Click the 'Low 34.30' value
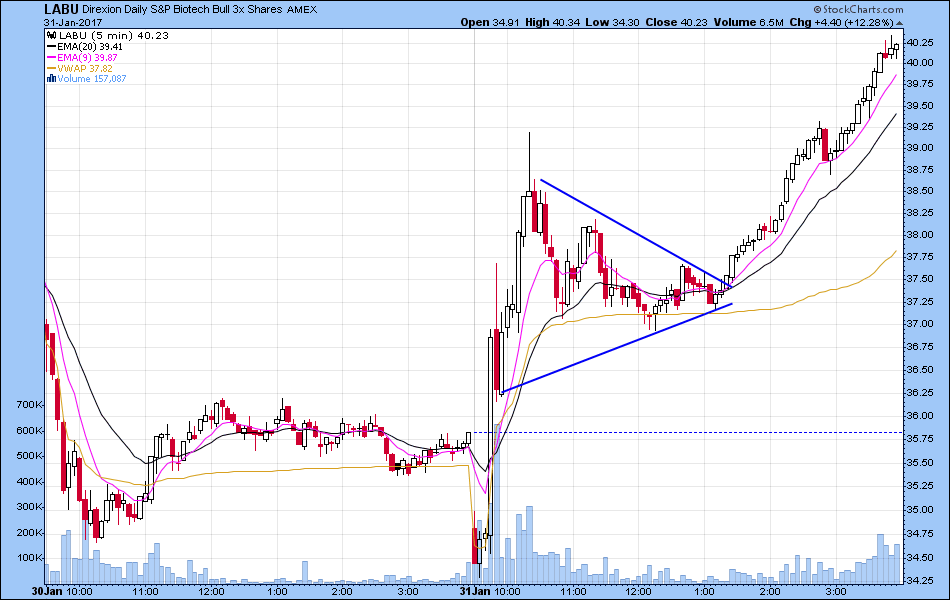 [x=612, y=22]
